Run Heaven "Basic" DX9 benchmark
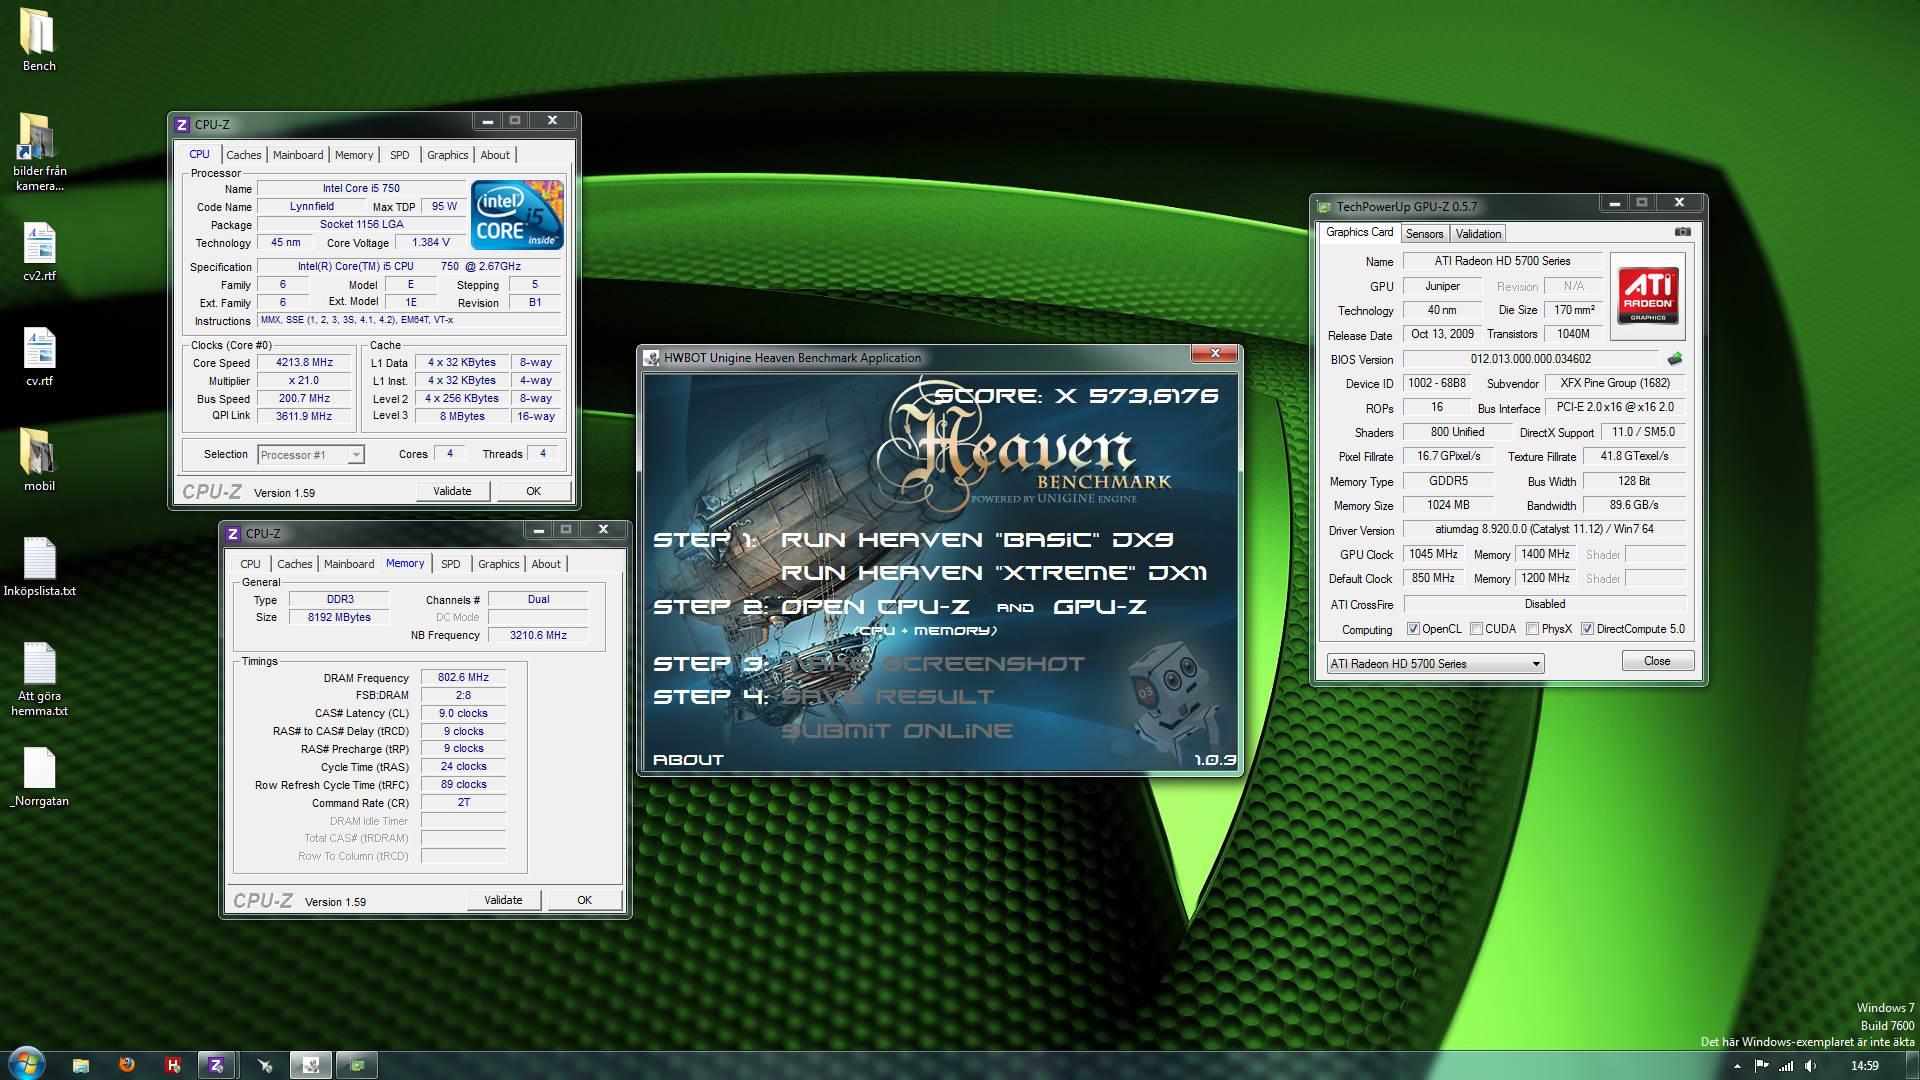 click(x=976, y=540)
